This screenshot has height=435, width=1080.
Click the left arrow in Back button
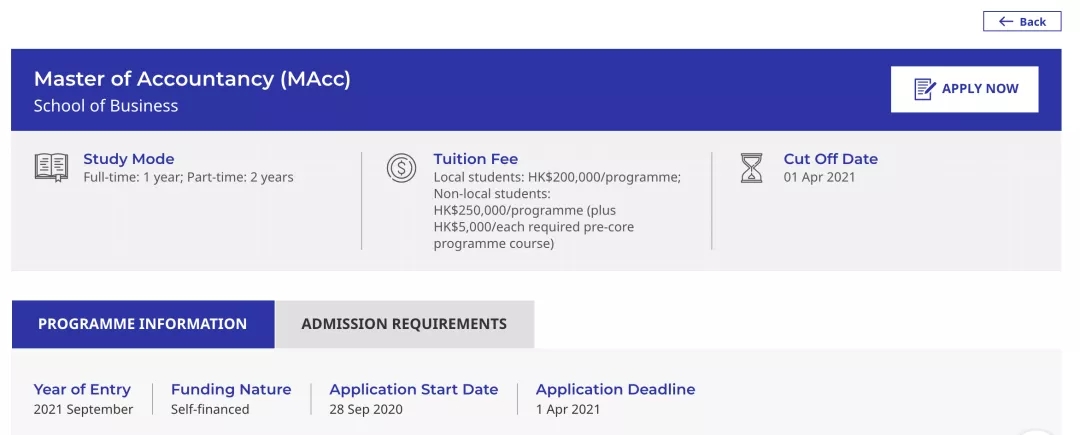[x=1006, y=22]
